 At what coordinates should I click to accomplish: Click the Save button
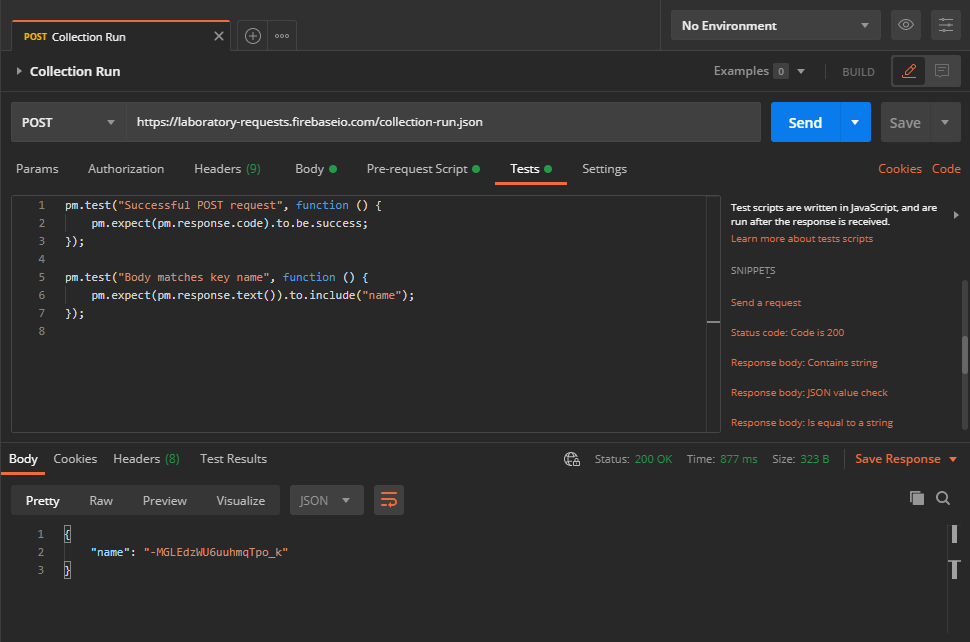tap(905, 122)
